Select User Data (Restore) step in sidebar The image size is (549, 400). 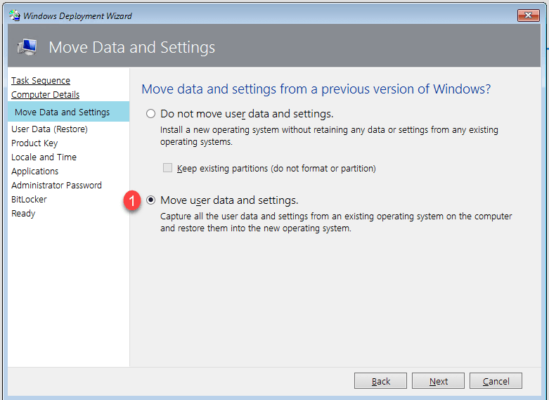(x=49, y=129)
